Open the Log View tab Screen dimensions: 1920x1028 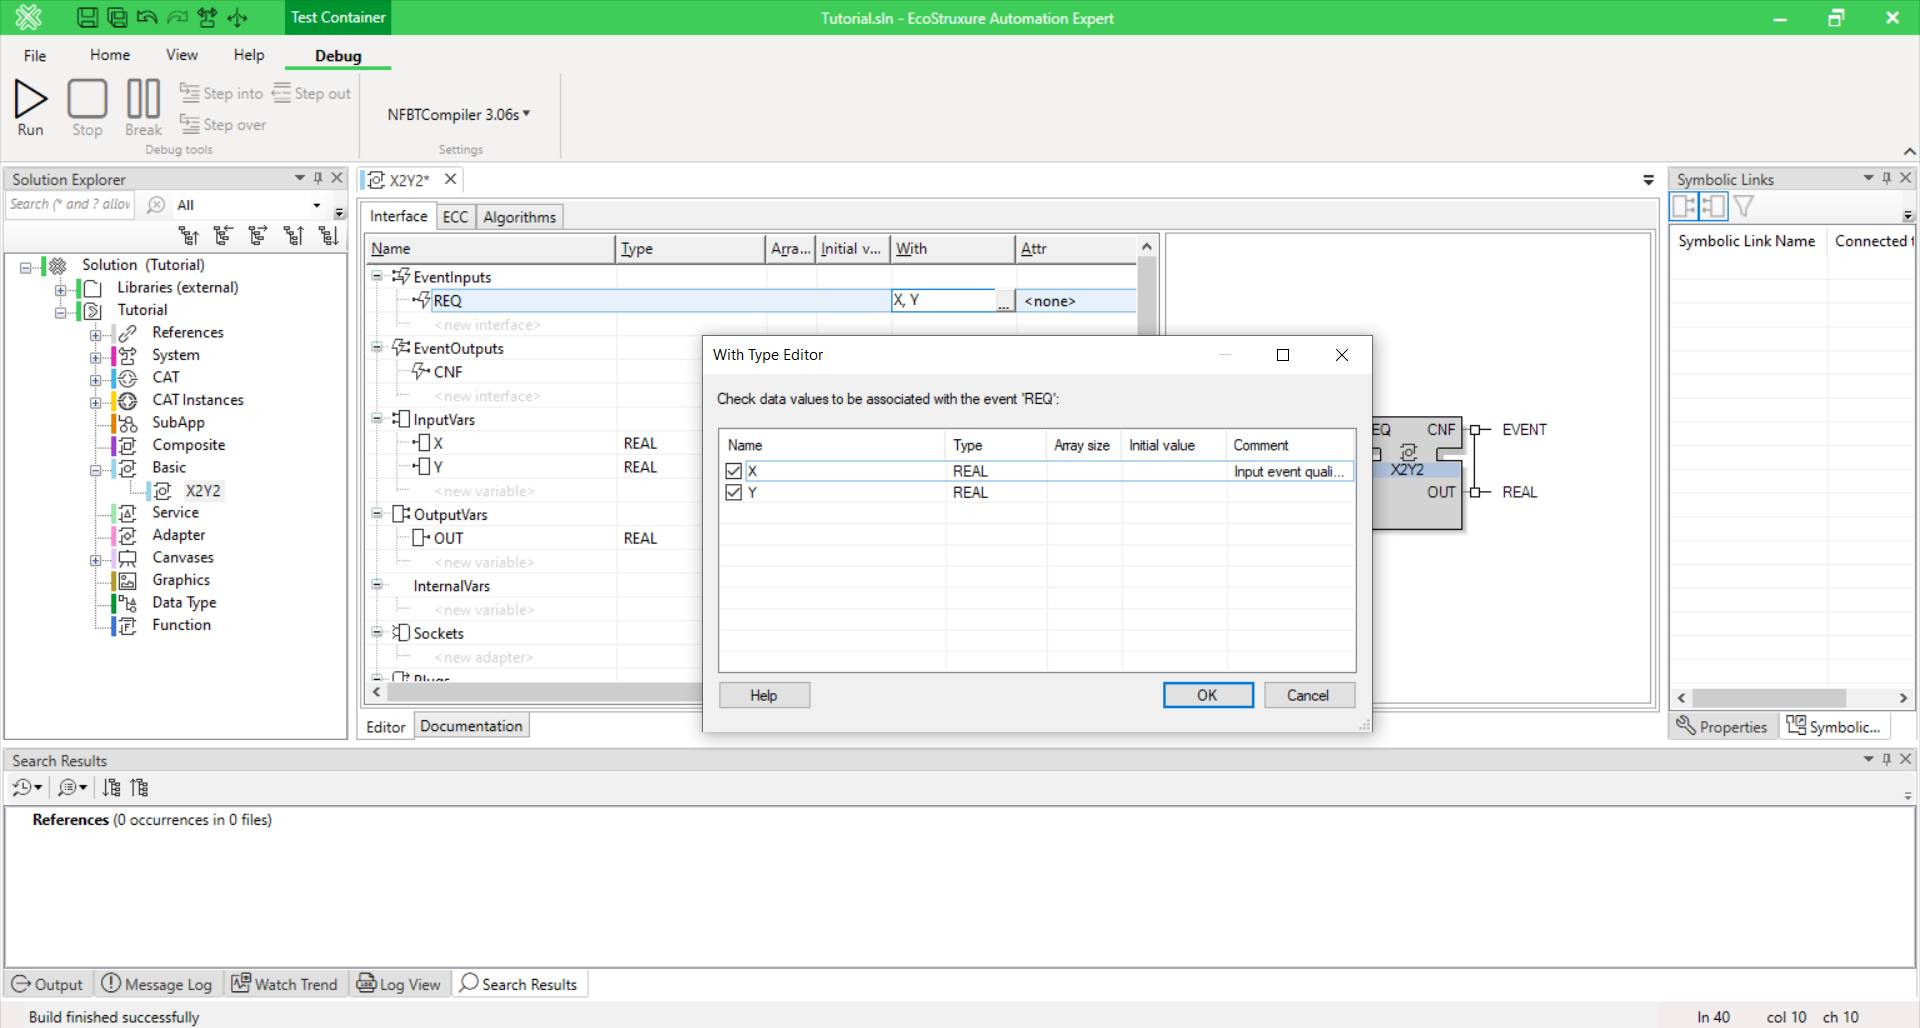(x=399, y=984)
